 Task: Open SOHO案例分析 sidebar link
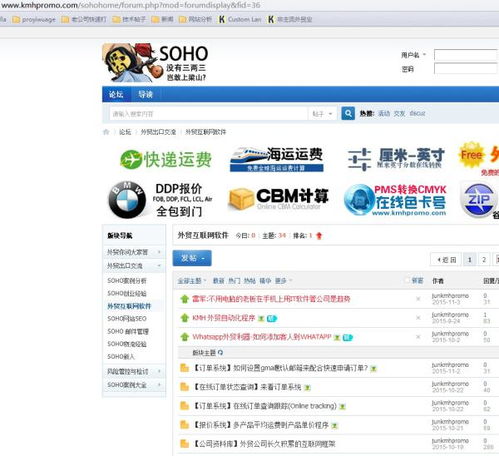tap(127, 281)
